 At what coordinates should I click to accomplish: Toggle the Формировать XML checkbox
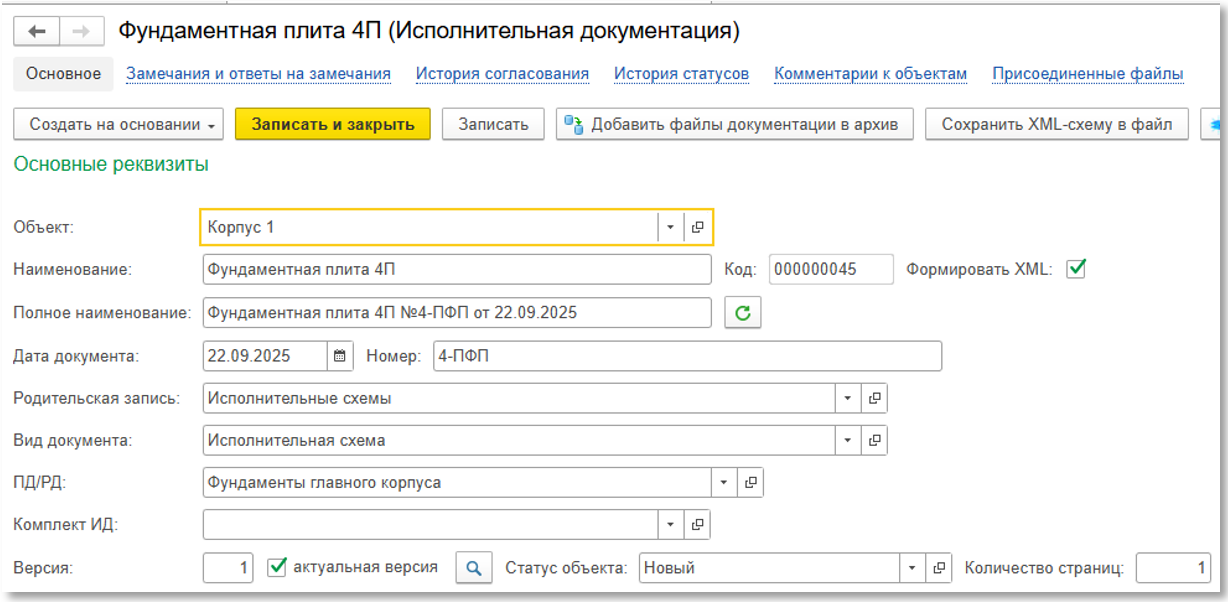(1076, 269)
